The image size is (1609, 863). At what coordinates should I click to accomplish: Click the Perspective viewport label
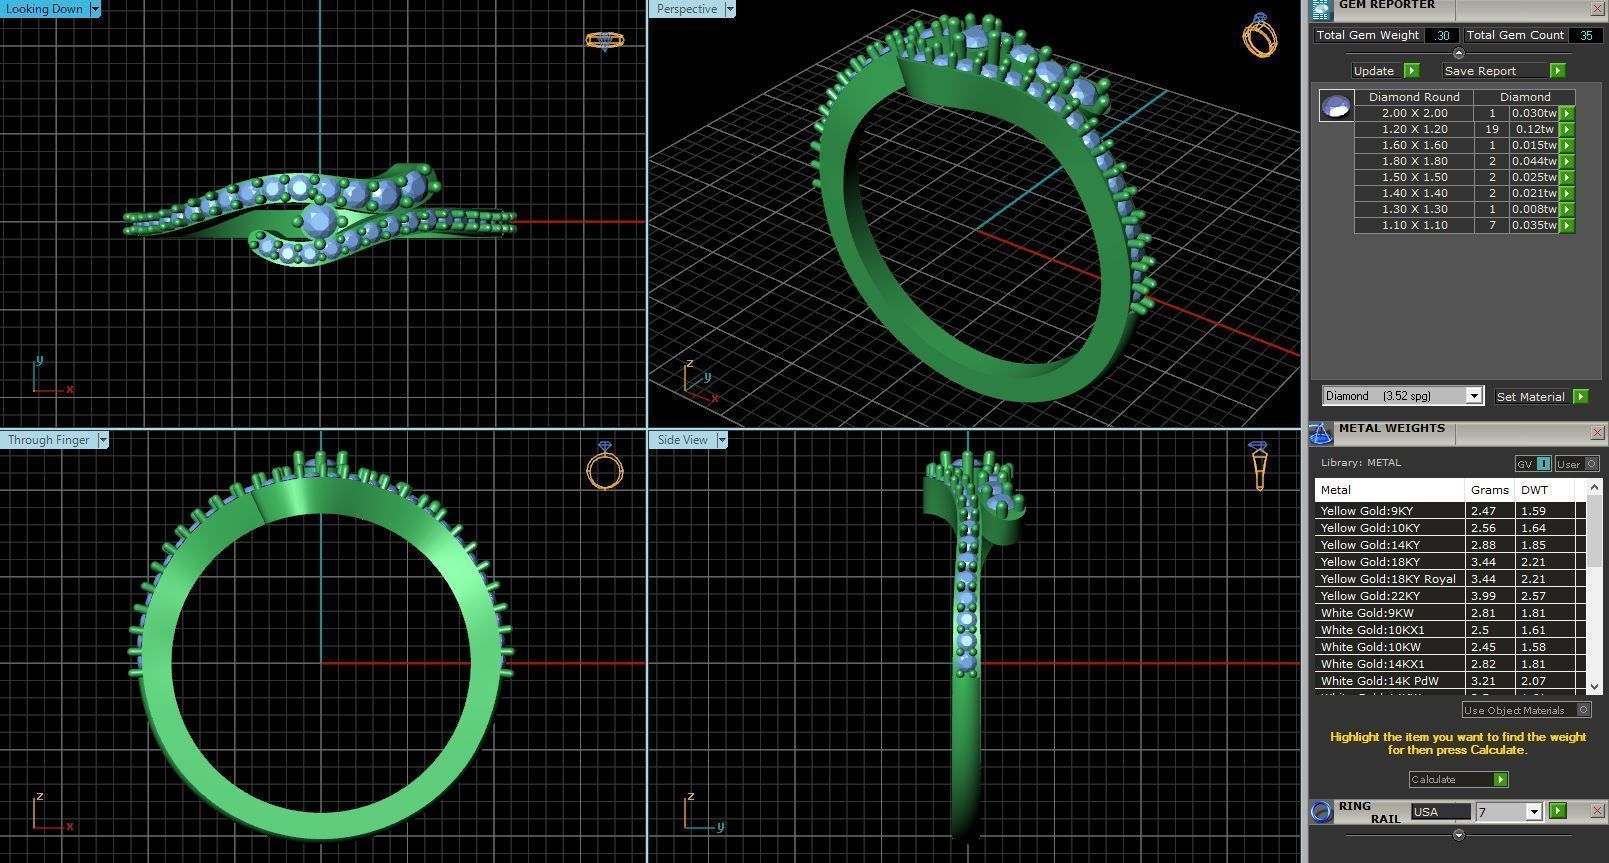[x=687, y=9]
